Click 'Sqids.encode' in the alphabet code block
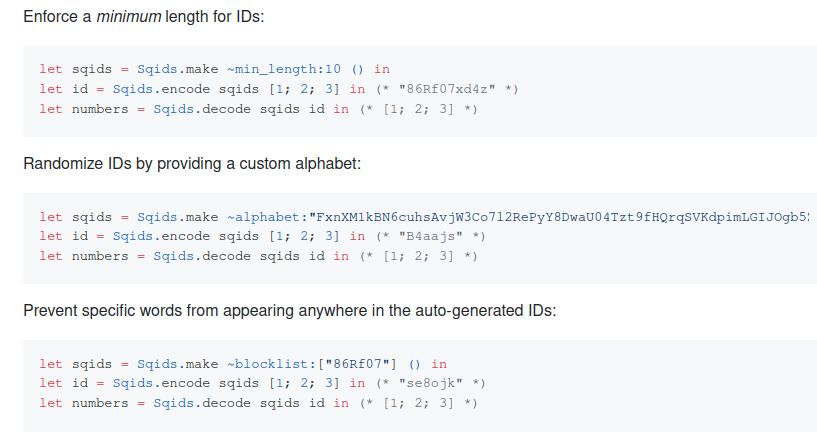 (x=162, y=237)
